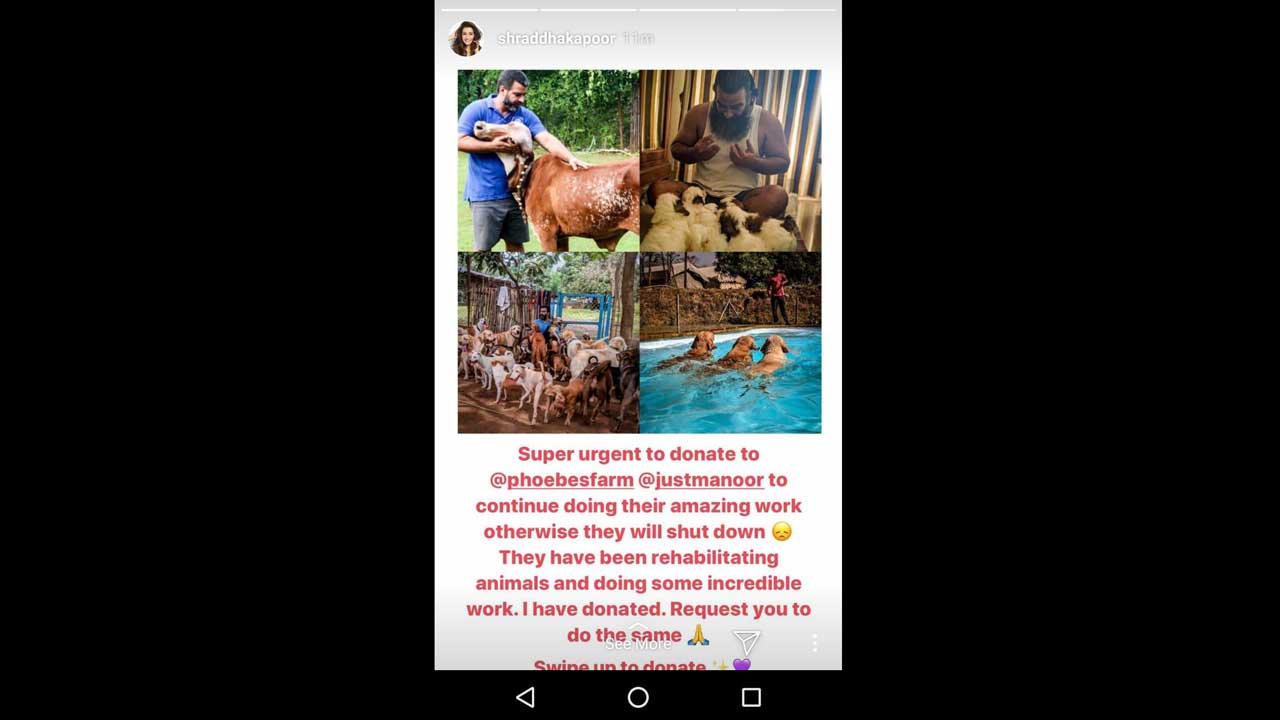The height and width of the screenshot is (720, 1280).
Task: Open shraddhakapoor's profile picture avatar
Action: 465,39
